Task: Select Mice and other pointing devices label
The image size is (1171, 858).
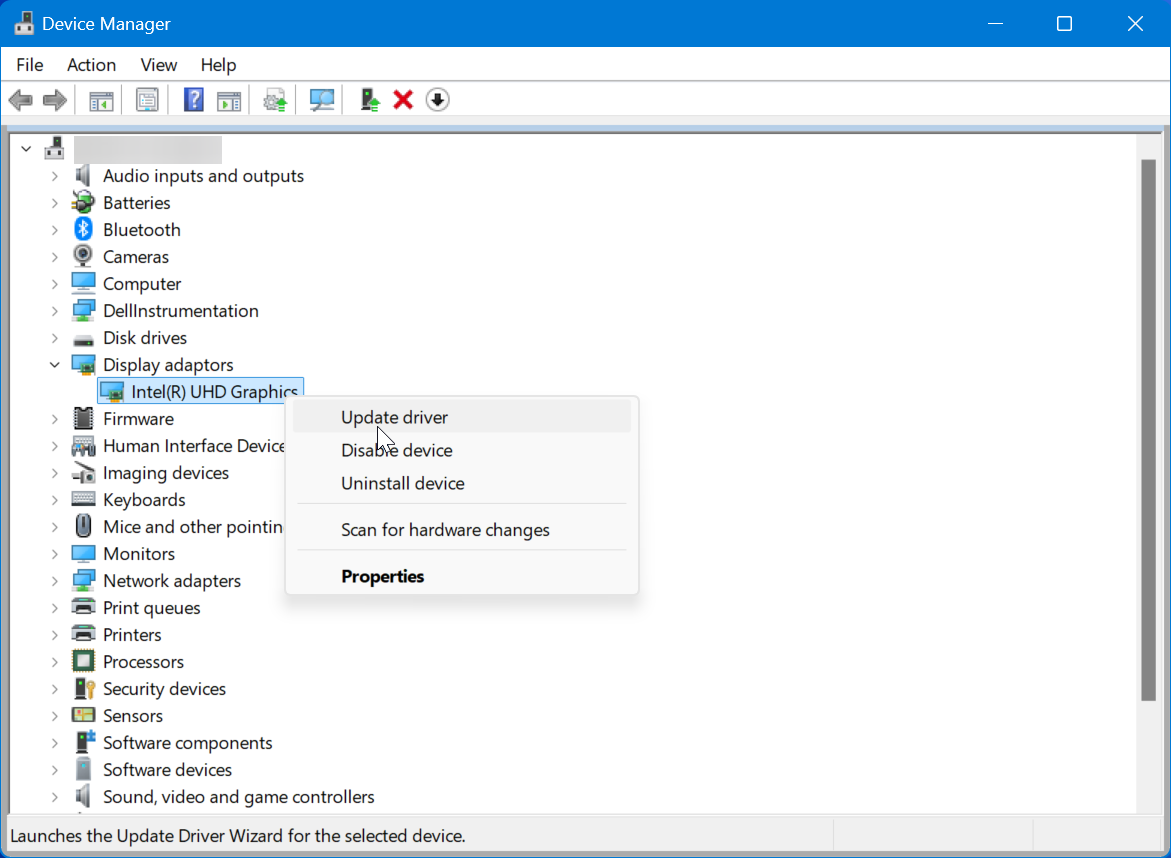Action: 193,526
